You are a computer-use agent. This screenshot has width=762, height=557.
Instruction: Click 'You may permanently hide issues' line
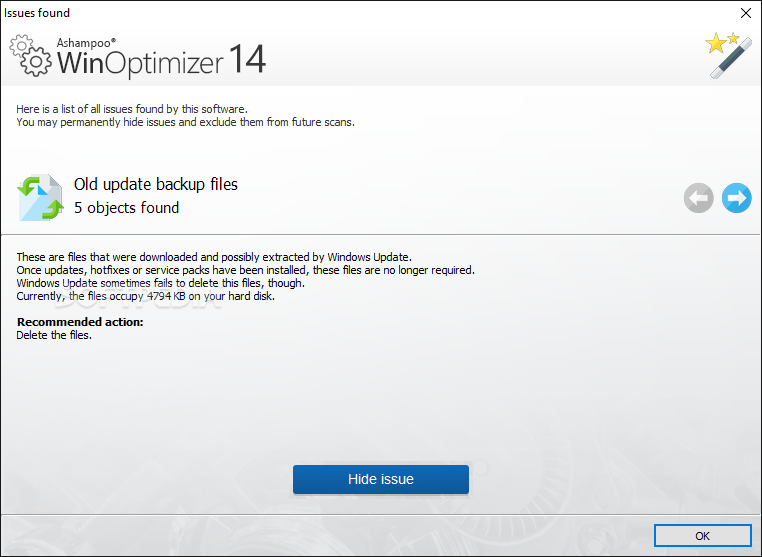[x=186, y=122]
